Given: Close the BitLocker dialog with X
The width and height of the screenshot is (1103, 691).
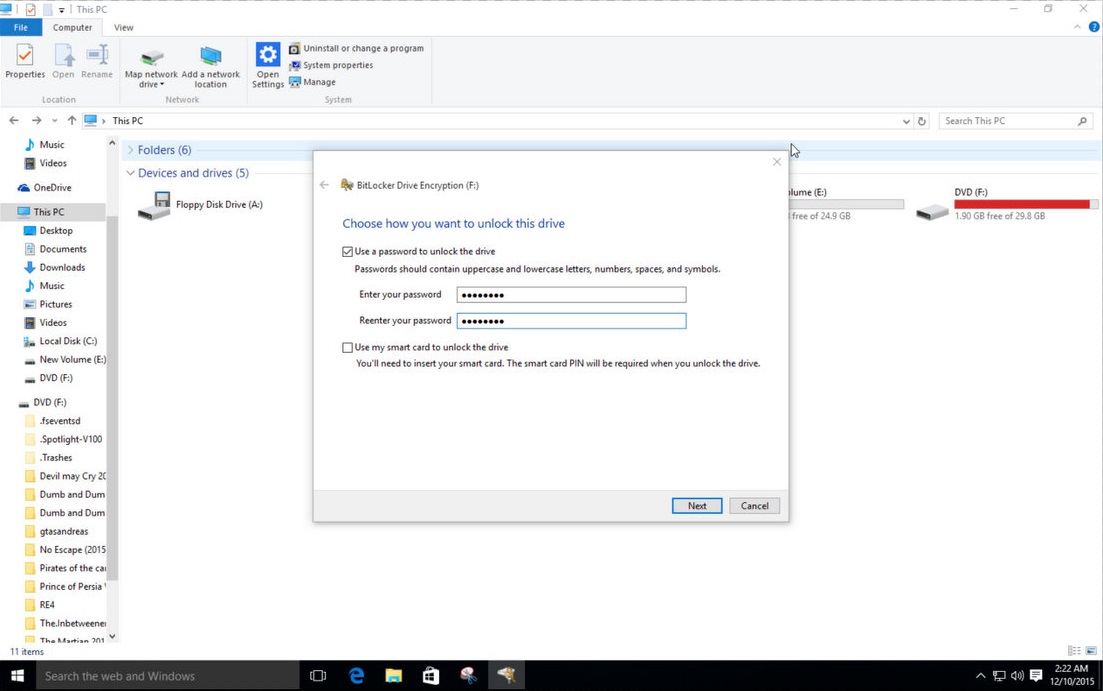Looking at the screenshot, I should pos(777,162).
